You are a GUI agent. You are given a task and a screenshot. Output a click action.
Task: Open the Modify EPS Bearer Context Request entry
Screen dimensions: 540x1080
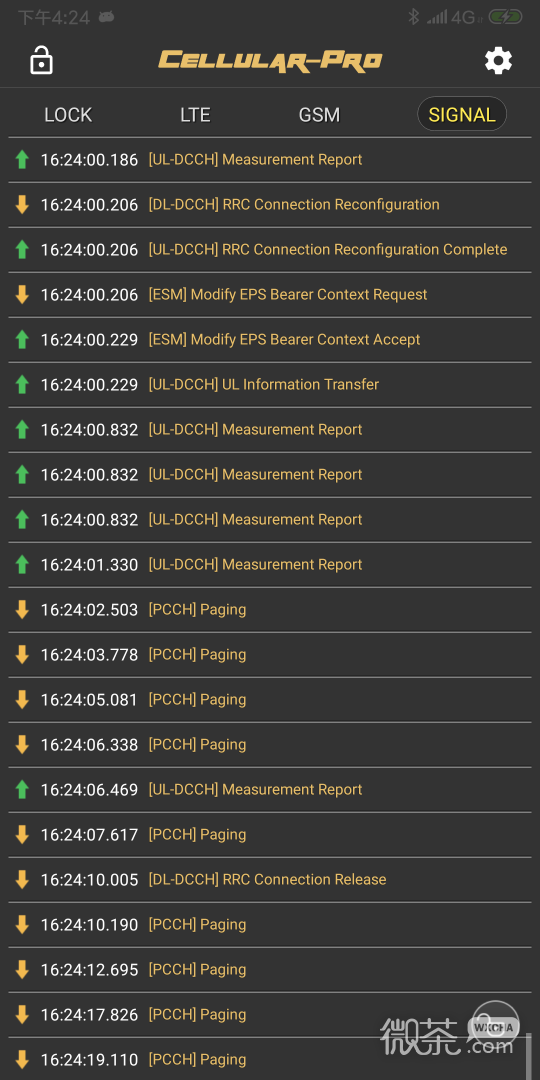[270, 295]
